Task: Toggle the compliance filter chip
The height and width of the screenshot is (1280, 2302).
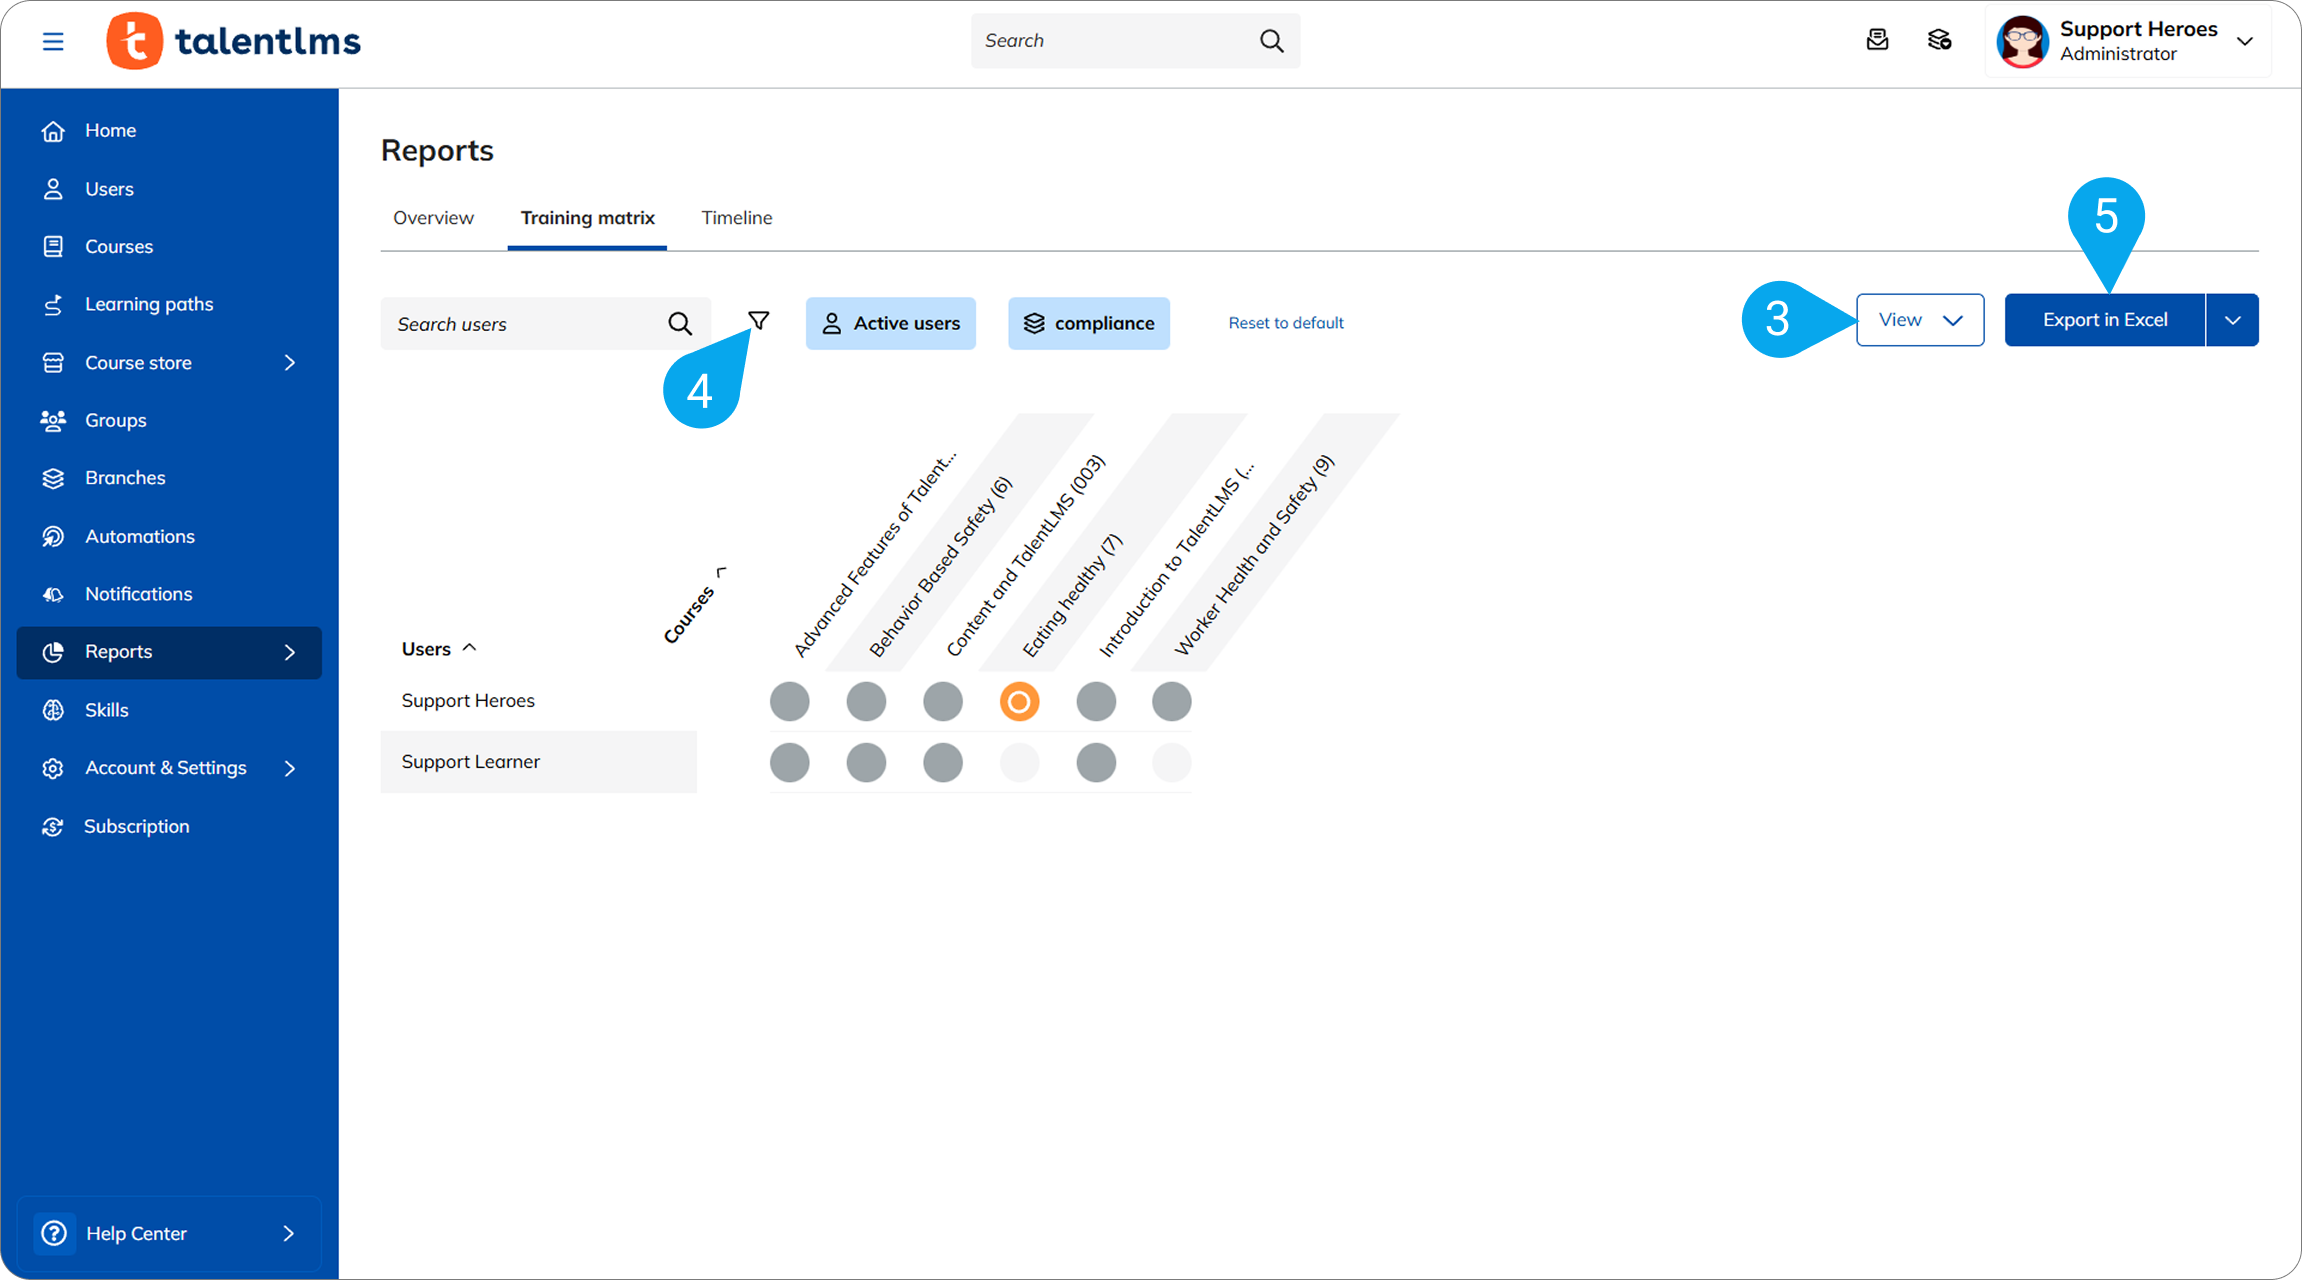Action: coord(1088,323)
